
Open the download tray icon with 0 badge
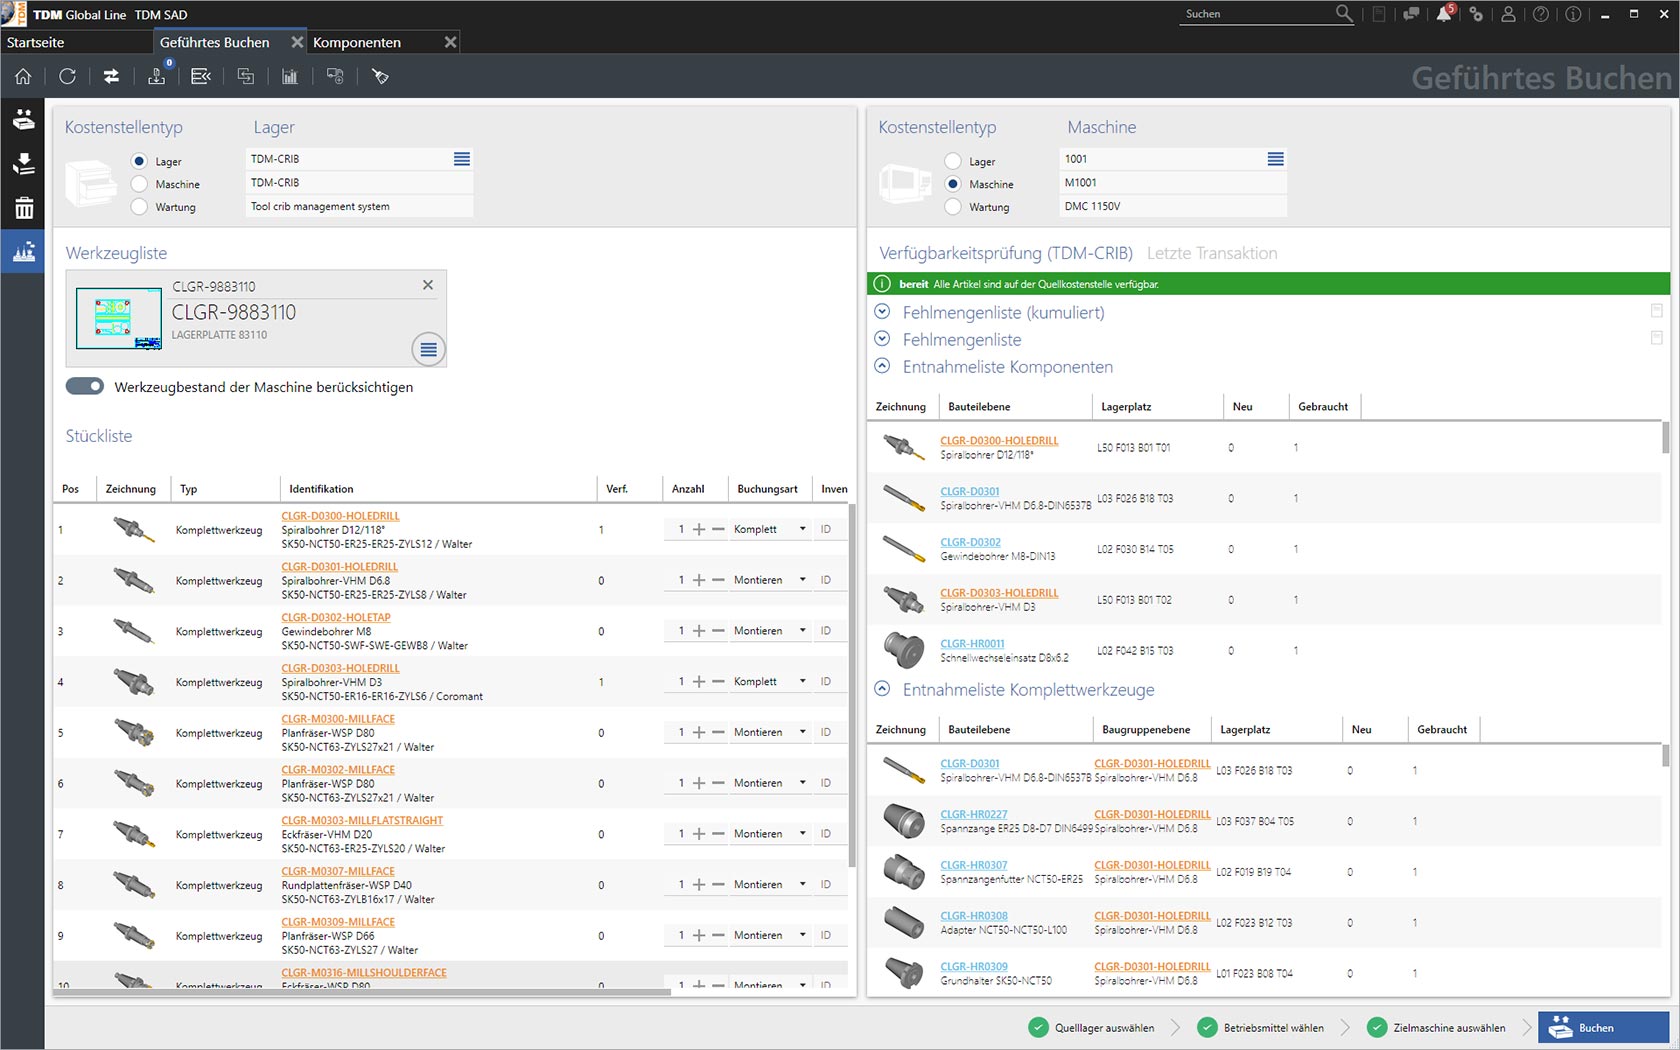click(157, 76)
